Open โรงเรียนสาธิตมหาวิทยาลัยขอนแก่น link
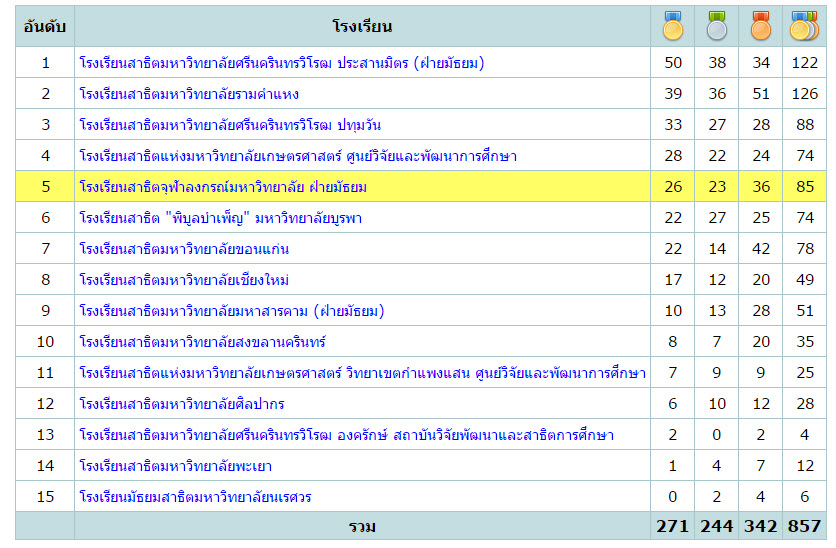836x548 pixels. click(x=184, y=248)
